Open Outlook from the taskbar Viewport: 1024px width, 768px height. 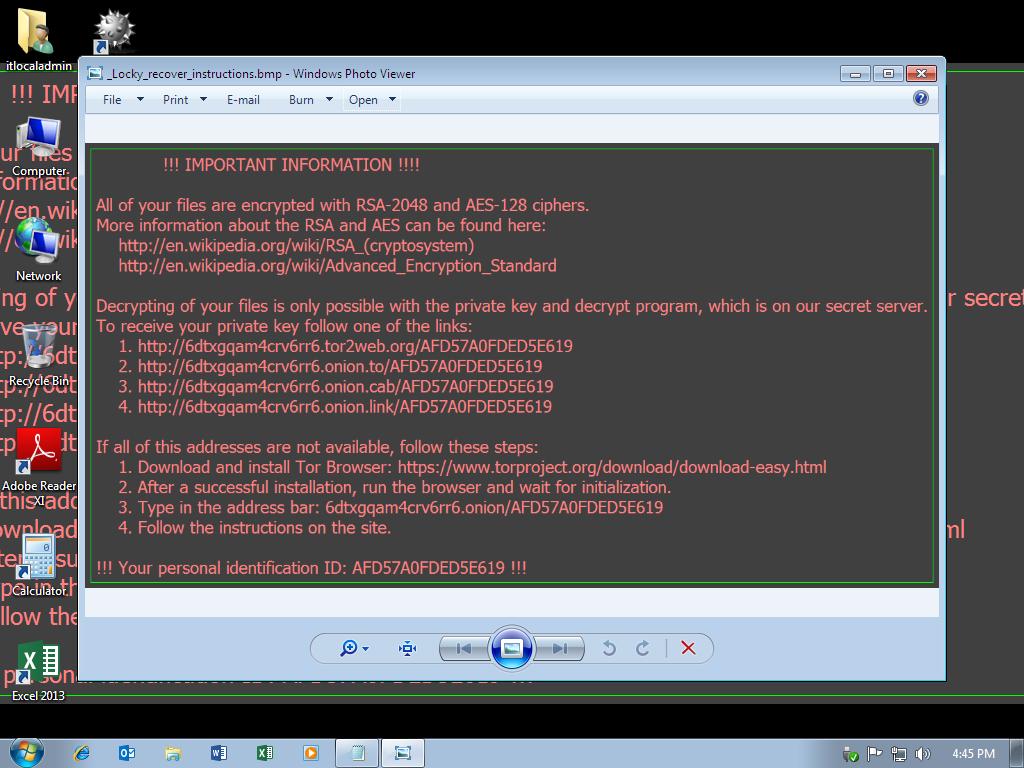pos(126,752)
